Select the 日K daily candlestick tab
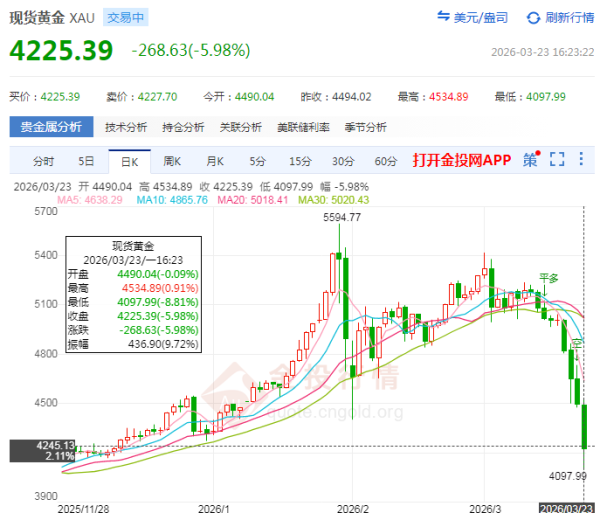This screenshot has width=600, height=513. (x=129, y=161)
